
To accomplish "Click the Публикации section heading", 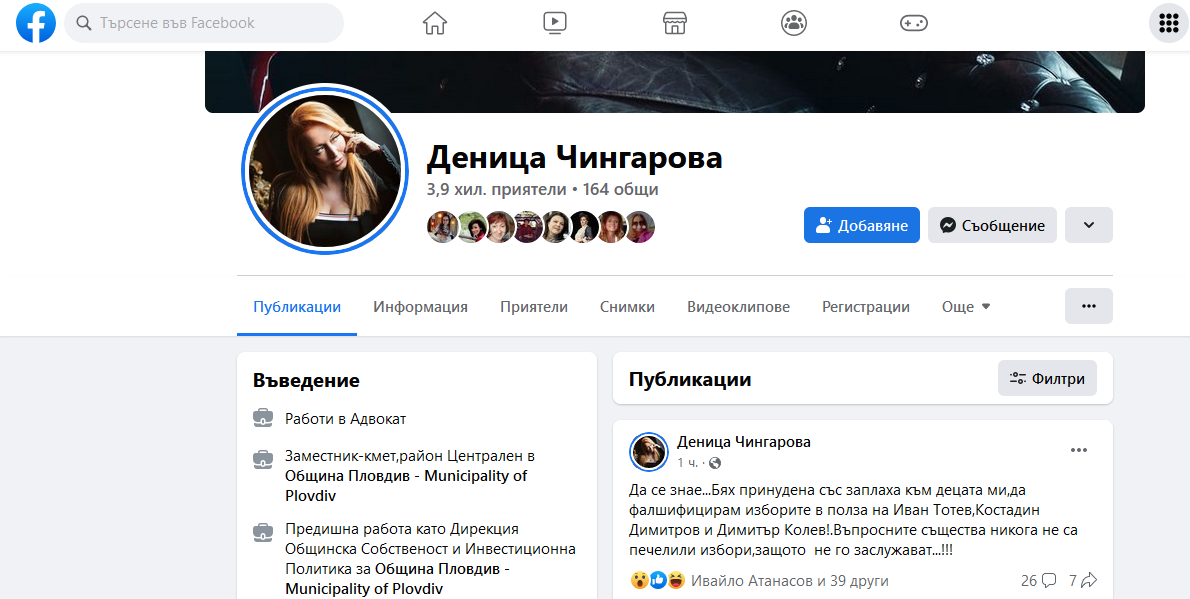I will tap(690, 379).
